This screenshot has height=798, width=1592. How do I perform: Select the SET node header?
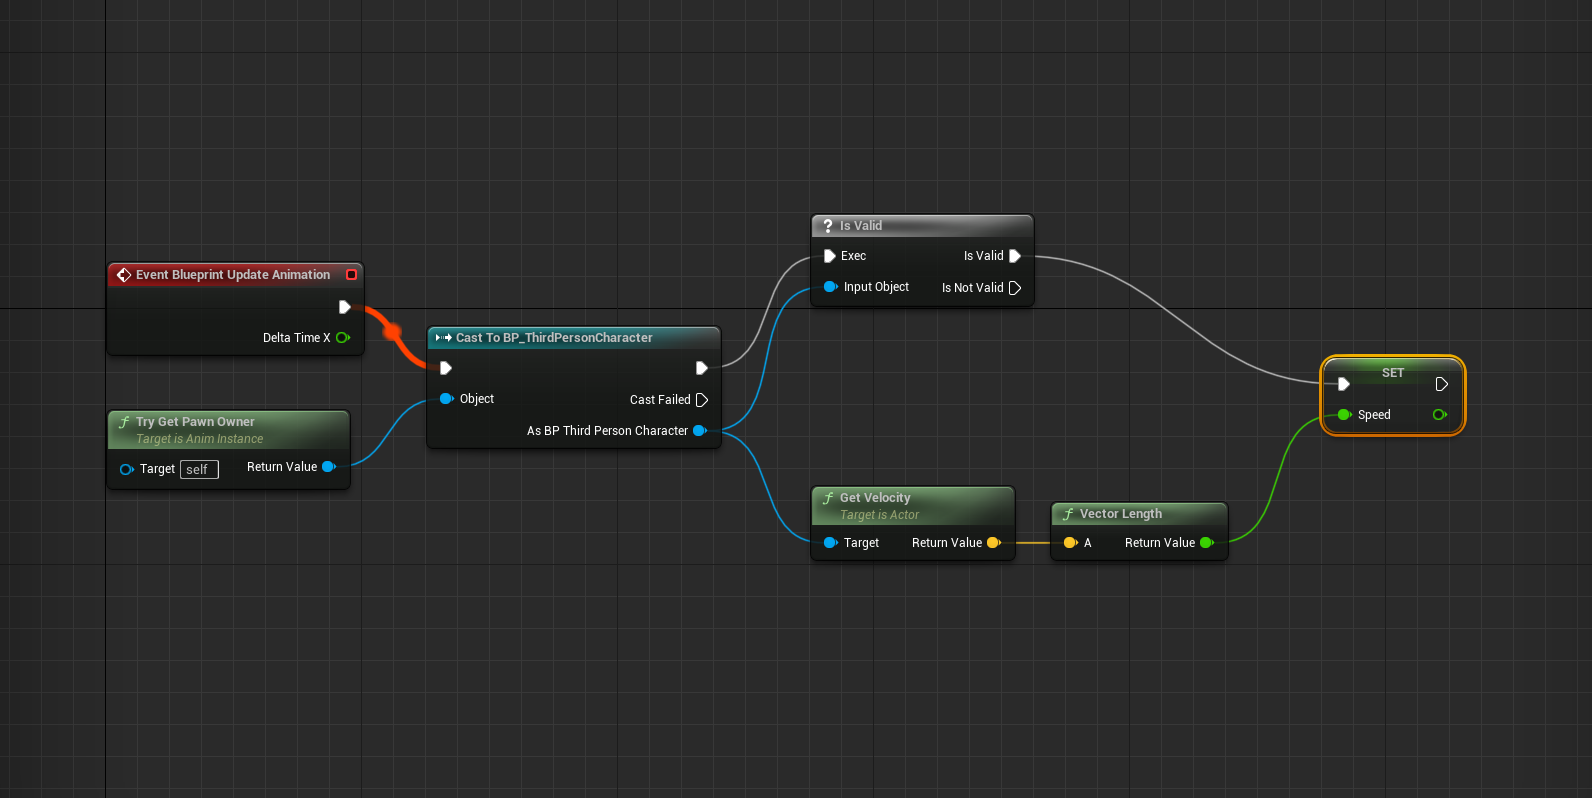(1393, 373)
